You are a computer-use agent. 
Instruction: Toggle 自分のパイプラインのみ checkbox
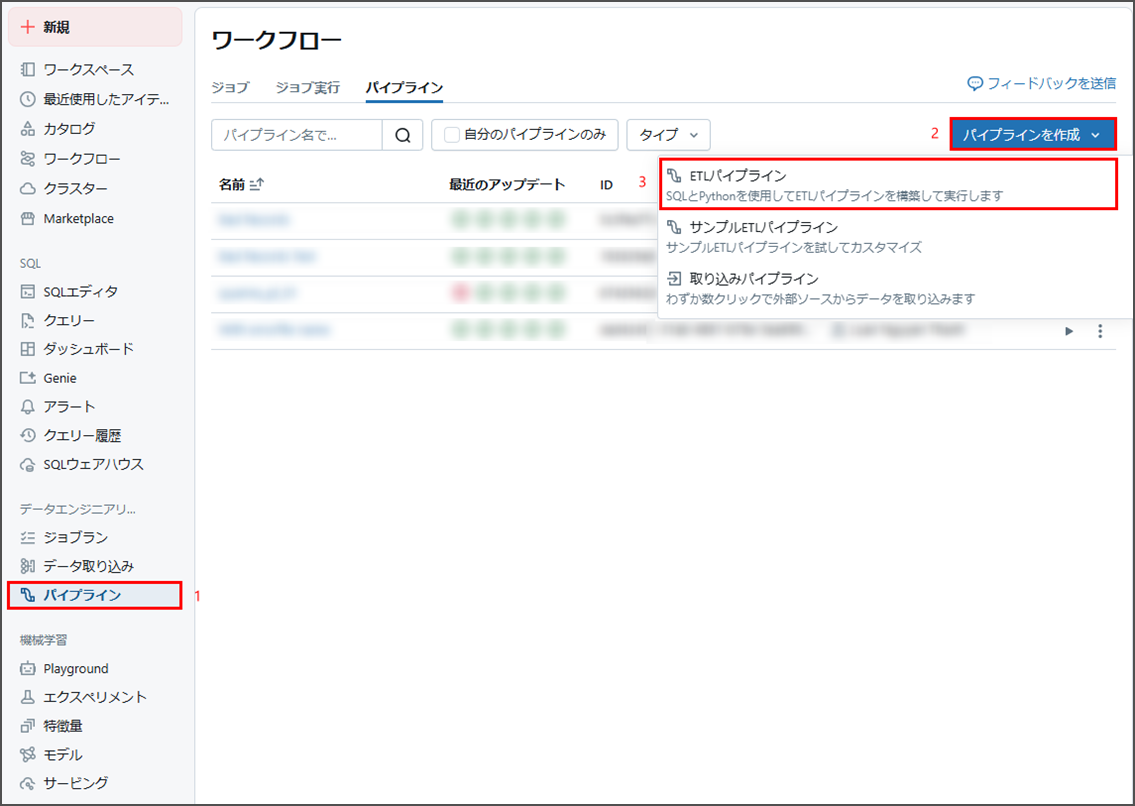click(x=453, y=135)
